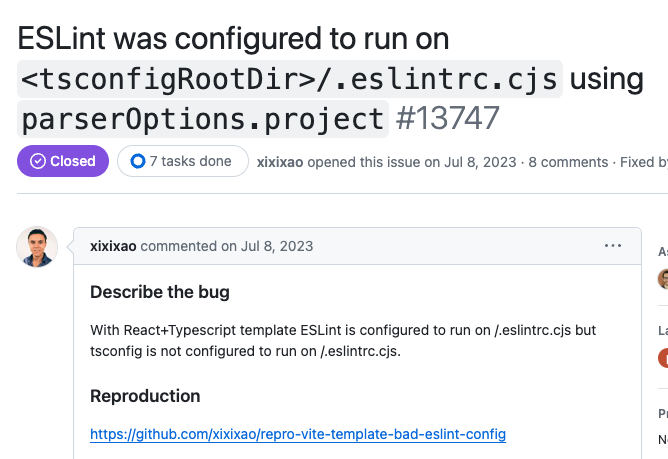Click the check-circle icon in Closed badge
Viewport: 668px width, 459px height.
click(38, 161)
